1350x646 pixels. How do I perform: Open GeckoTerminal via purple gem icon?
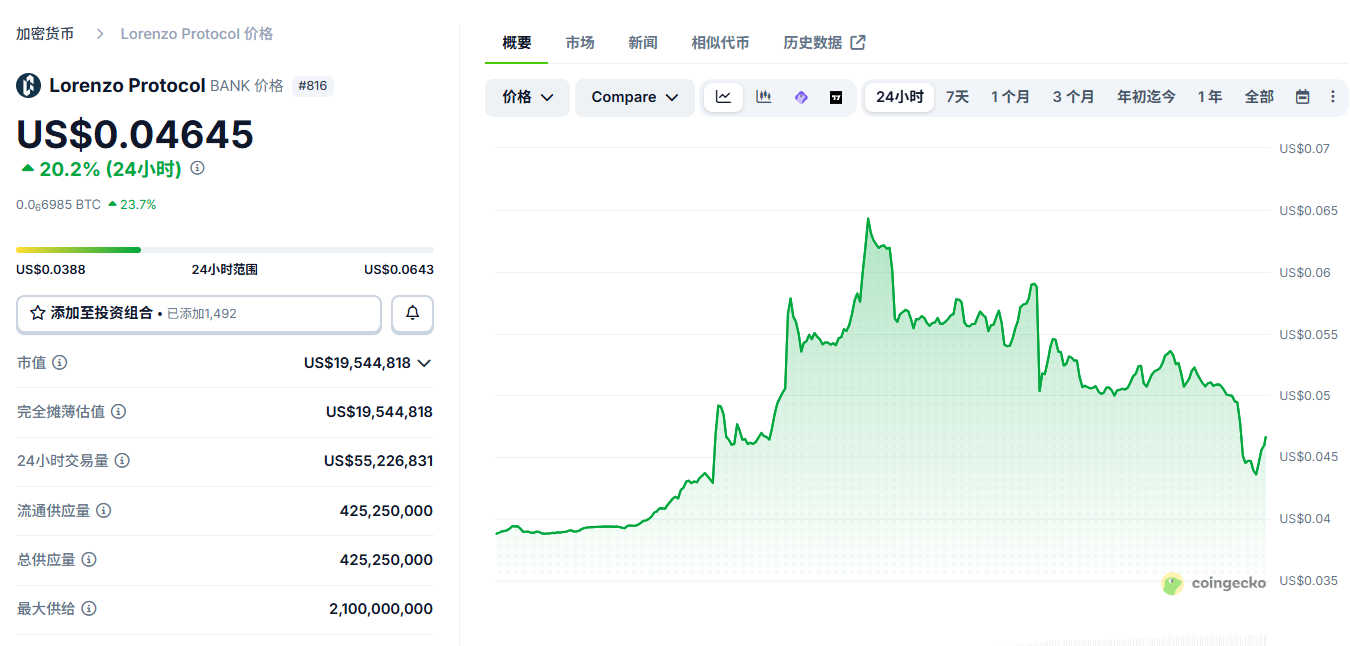coord(801,97)
